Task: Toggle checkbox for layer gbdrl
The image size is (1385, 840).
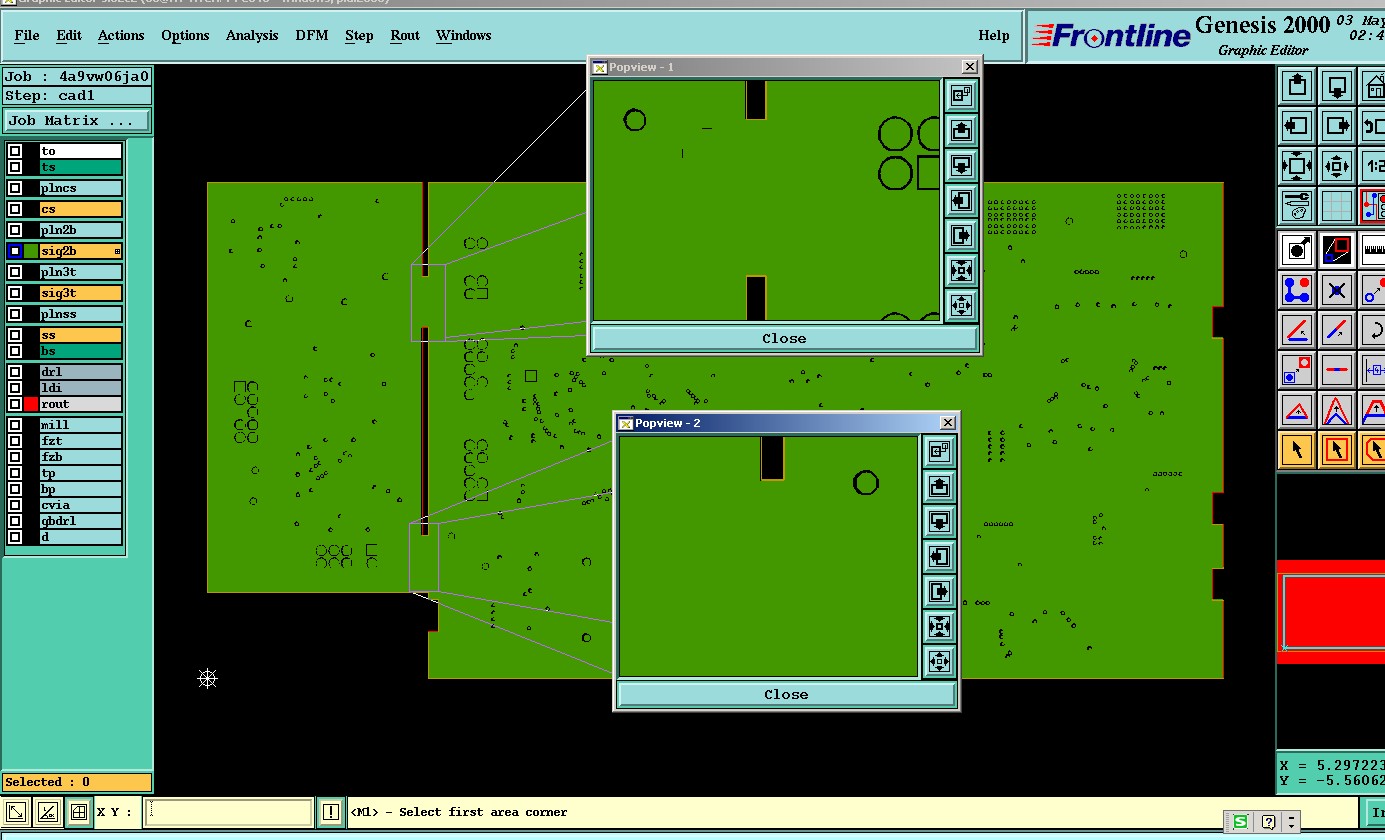Action: tap(15, 521)
